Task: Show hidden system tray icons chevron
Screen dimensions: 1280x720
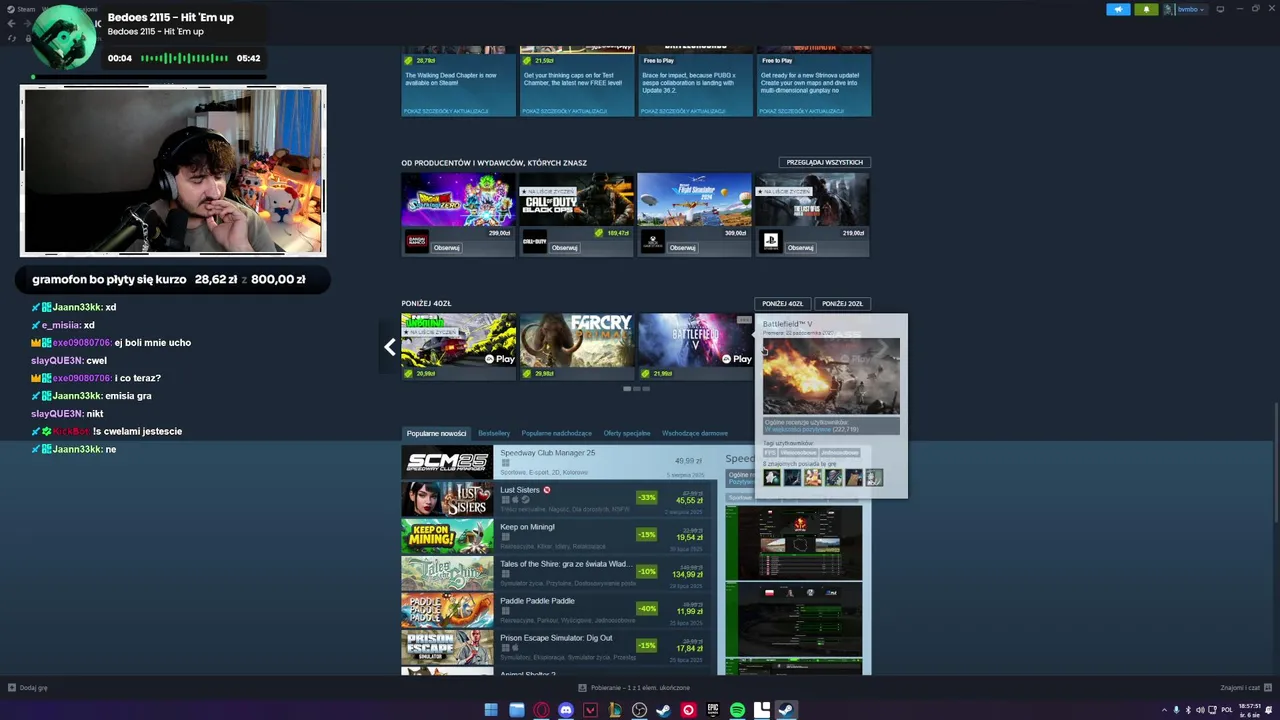Action: point(1163,710)
